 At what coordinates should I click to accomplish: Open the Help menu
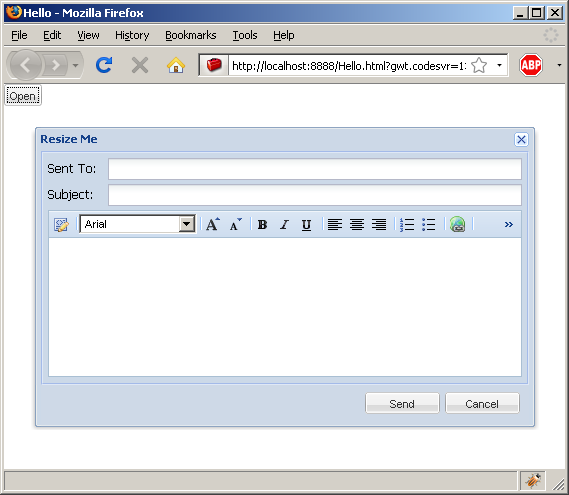point(284,35)
